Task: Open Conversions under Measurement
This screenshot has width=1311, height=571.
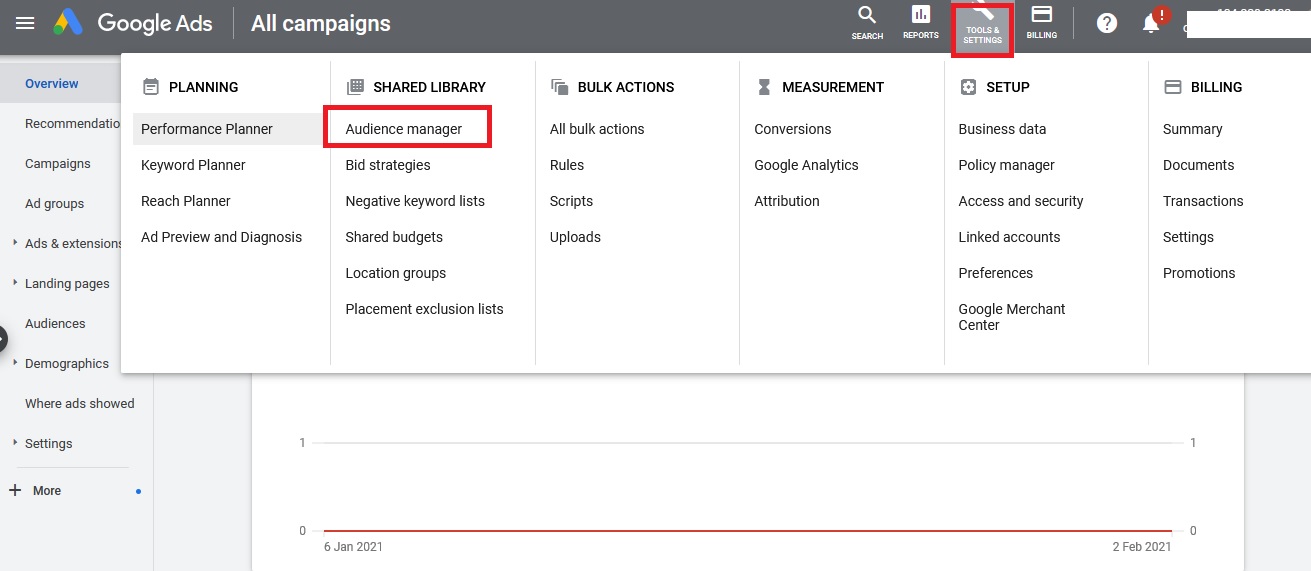Action: click(793, 129)
